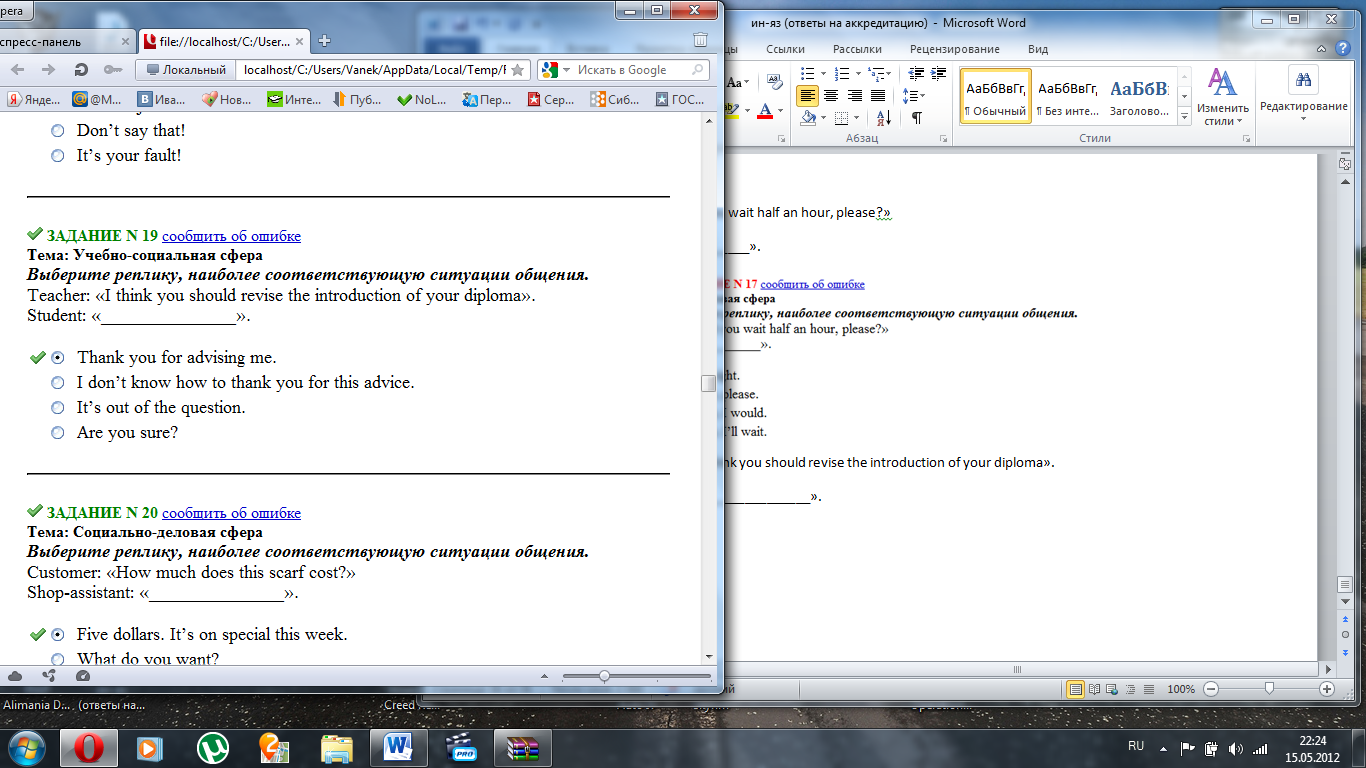This screenshot has height=768, width=1366.
Task: Open a new tab in Opera
Action: click(x=324, y=41)
